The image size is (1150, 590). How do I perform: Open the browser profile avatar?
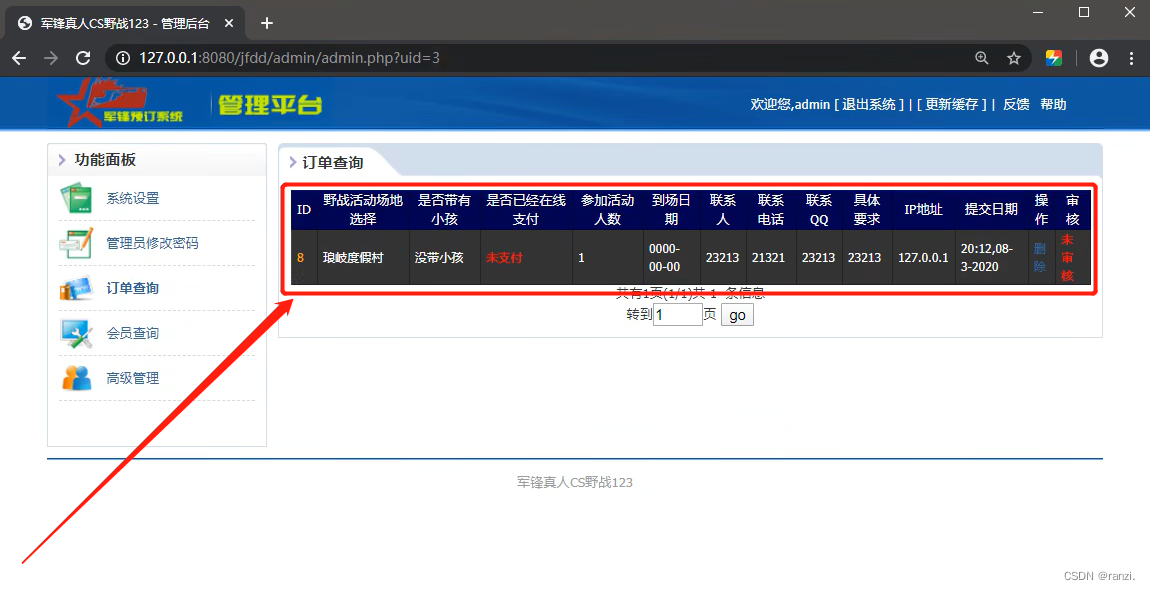click(x=1099, y=58)
